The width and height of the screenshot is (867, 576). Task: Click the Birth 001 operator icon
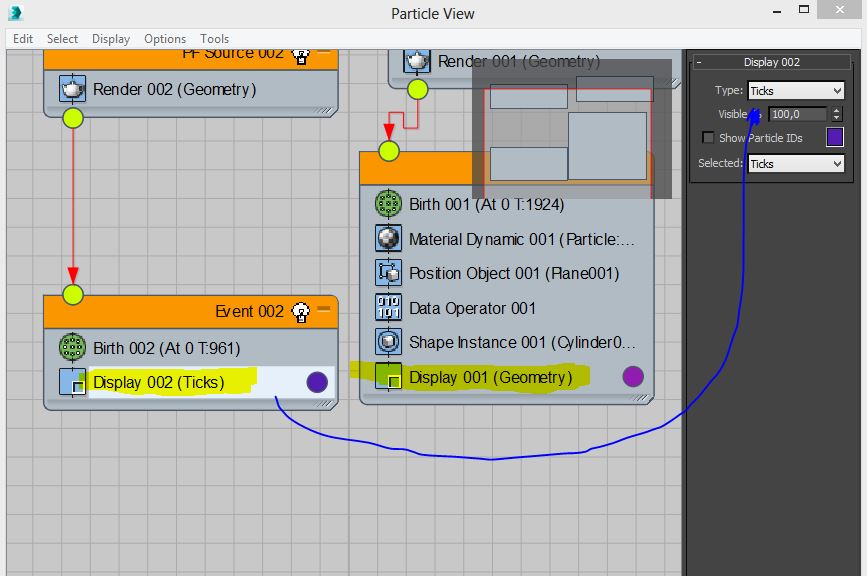click(x=388, y=204)
